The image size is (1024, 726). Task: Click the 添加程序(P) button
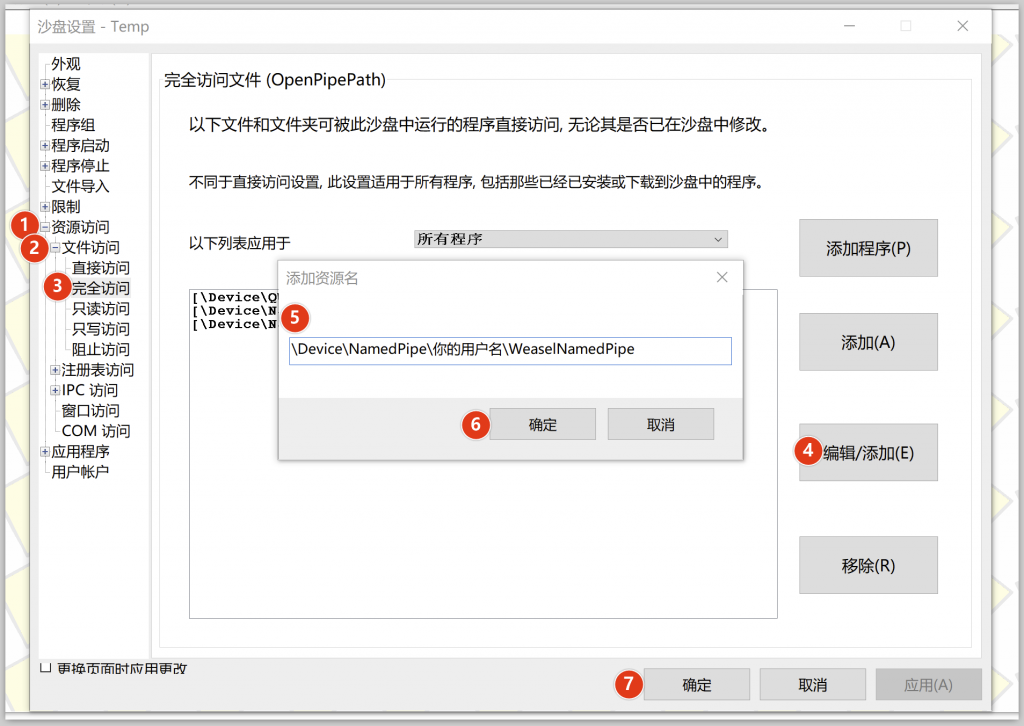pos(867,248)
